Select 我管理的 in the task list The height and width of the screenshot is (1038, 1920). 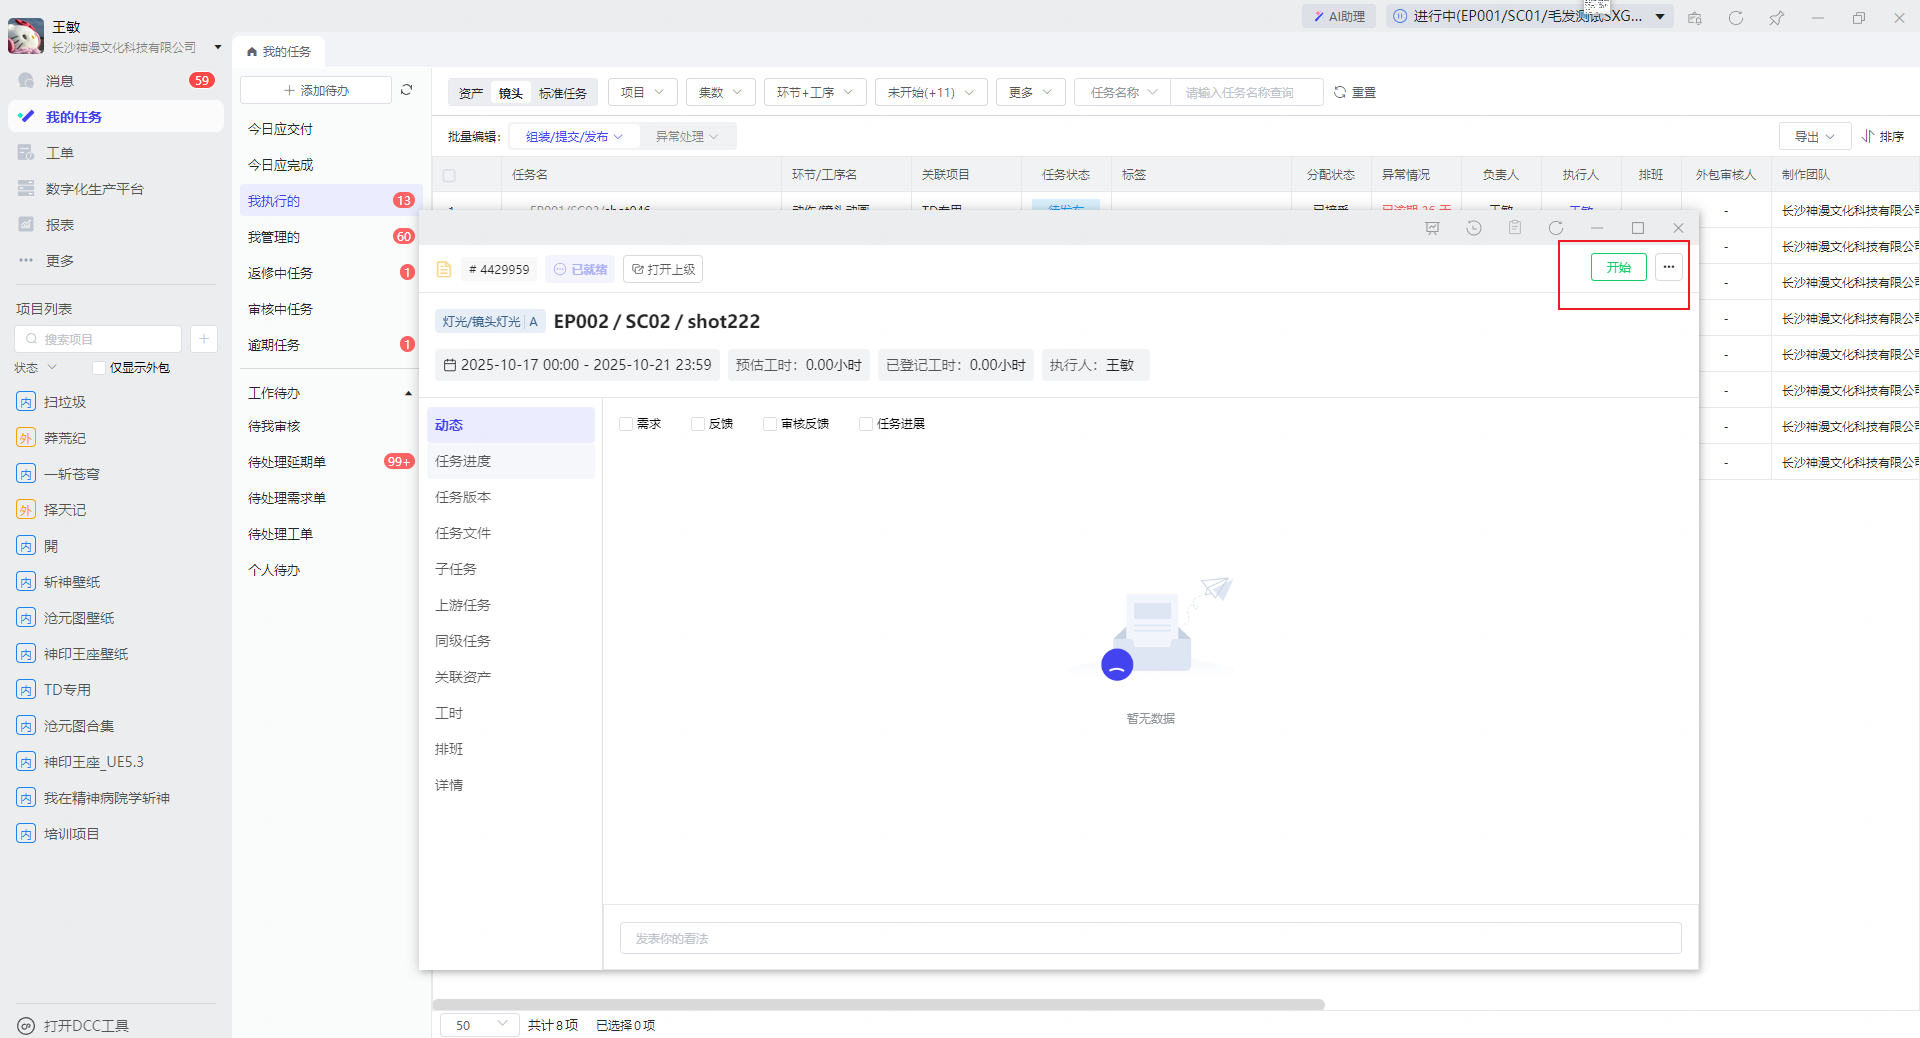[x=274, y=237]
